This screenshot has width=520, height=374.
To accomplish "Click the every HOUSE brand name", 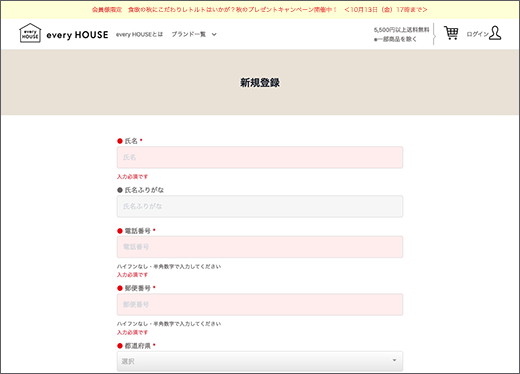I will pyautogui.click(x=77, y=35).
